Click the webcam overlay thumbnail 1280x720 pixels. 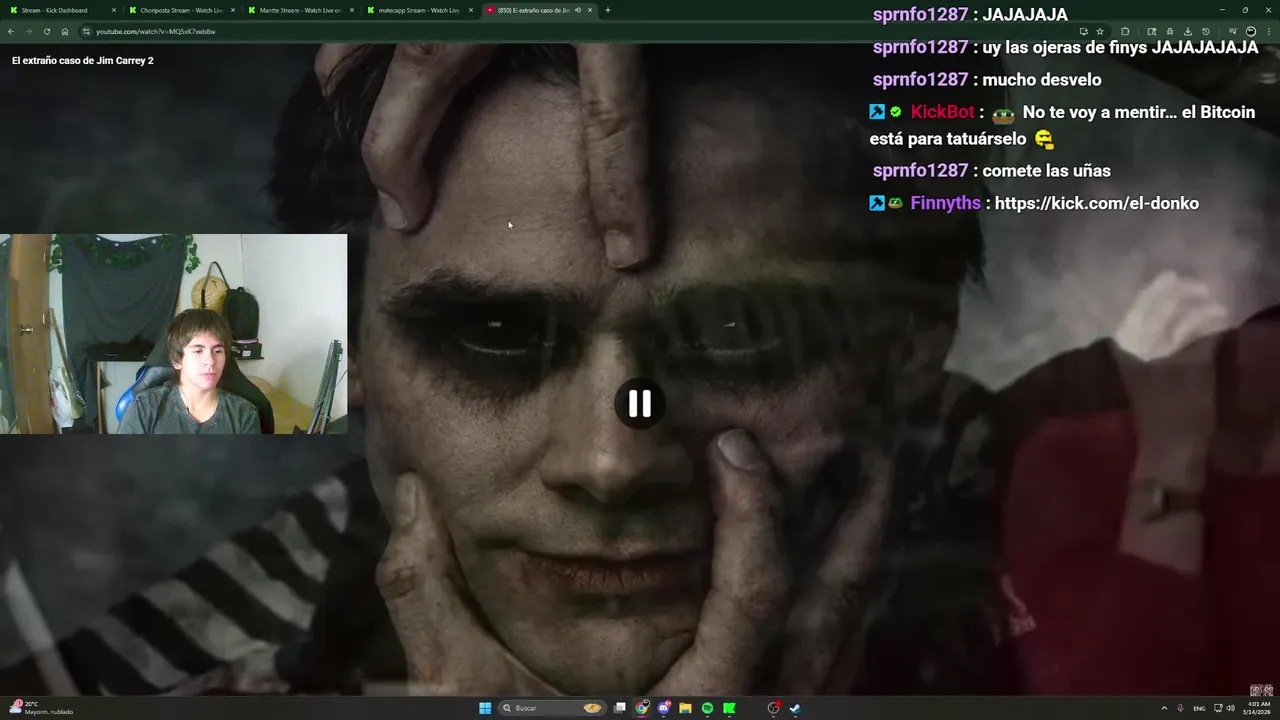[174, 334]
